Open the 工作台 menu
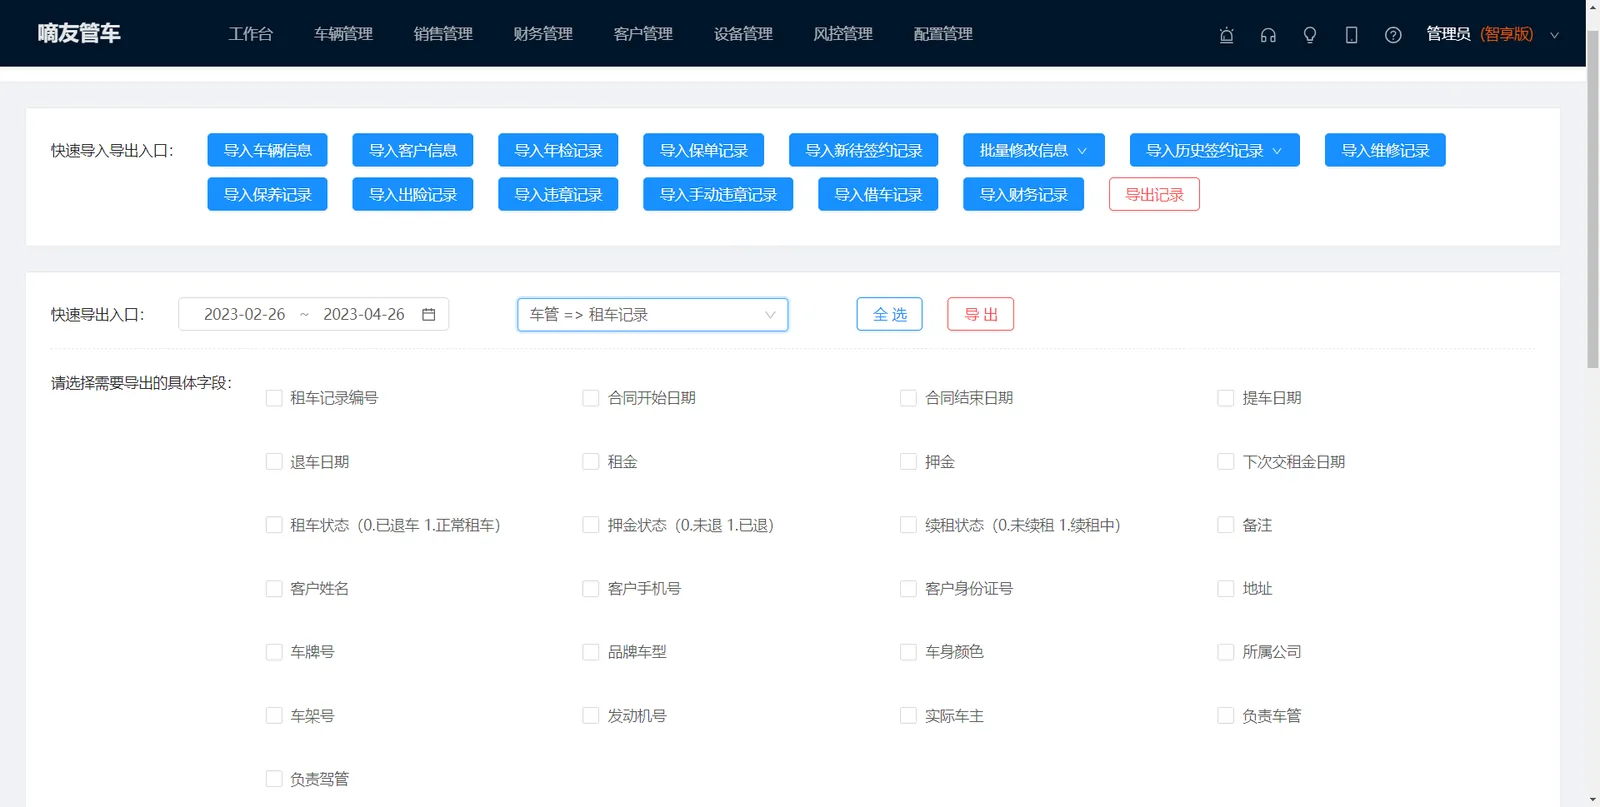Viewport: 1600px width, 807px height. pos(250,34)
